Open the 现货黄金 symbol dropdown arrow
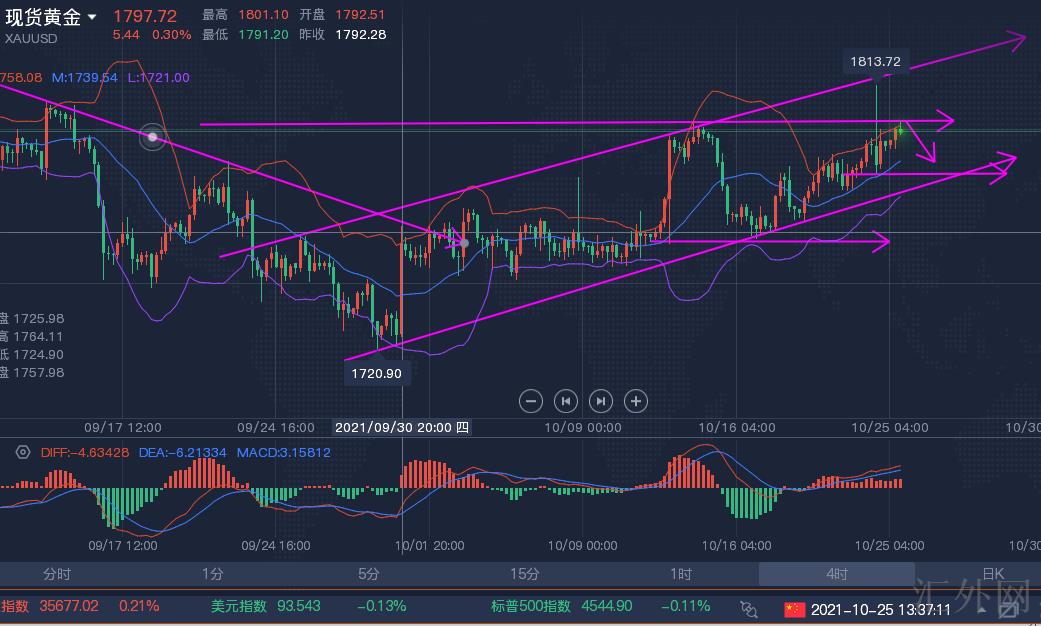The width and height of the screenshot is (1041, 626). [93, 17]
